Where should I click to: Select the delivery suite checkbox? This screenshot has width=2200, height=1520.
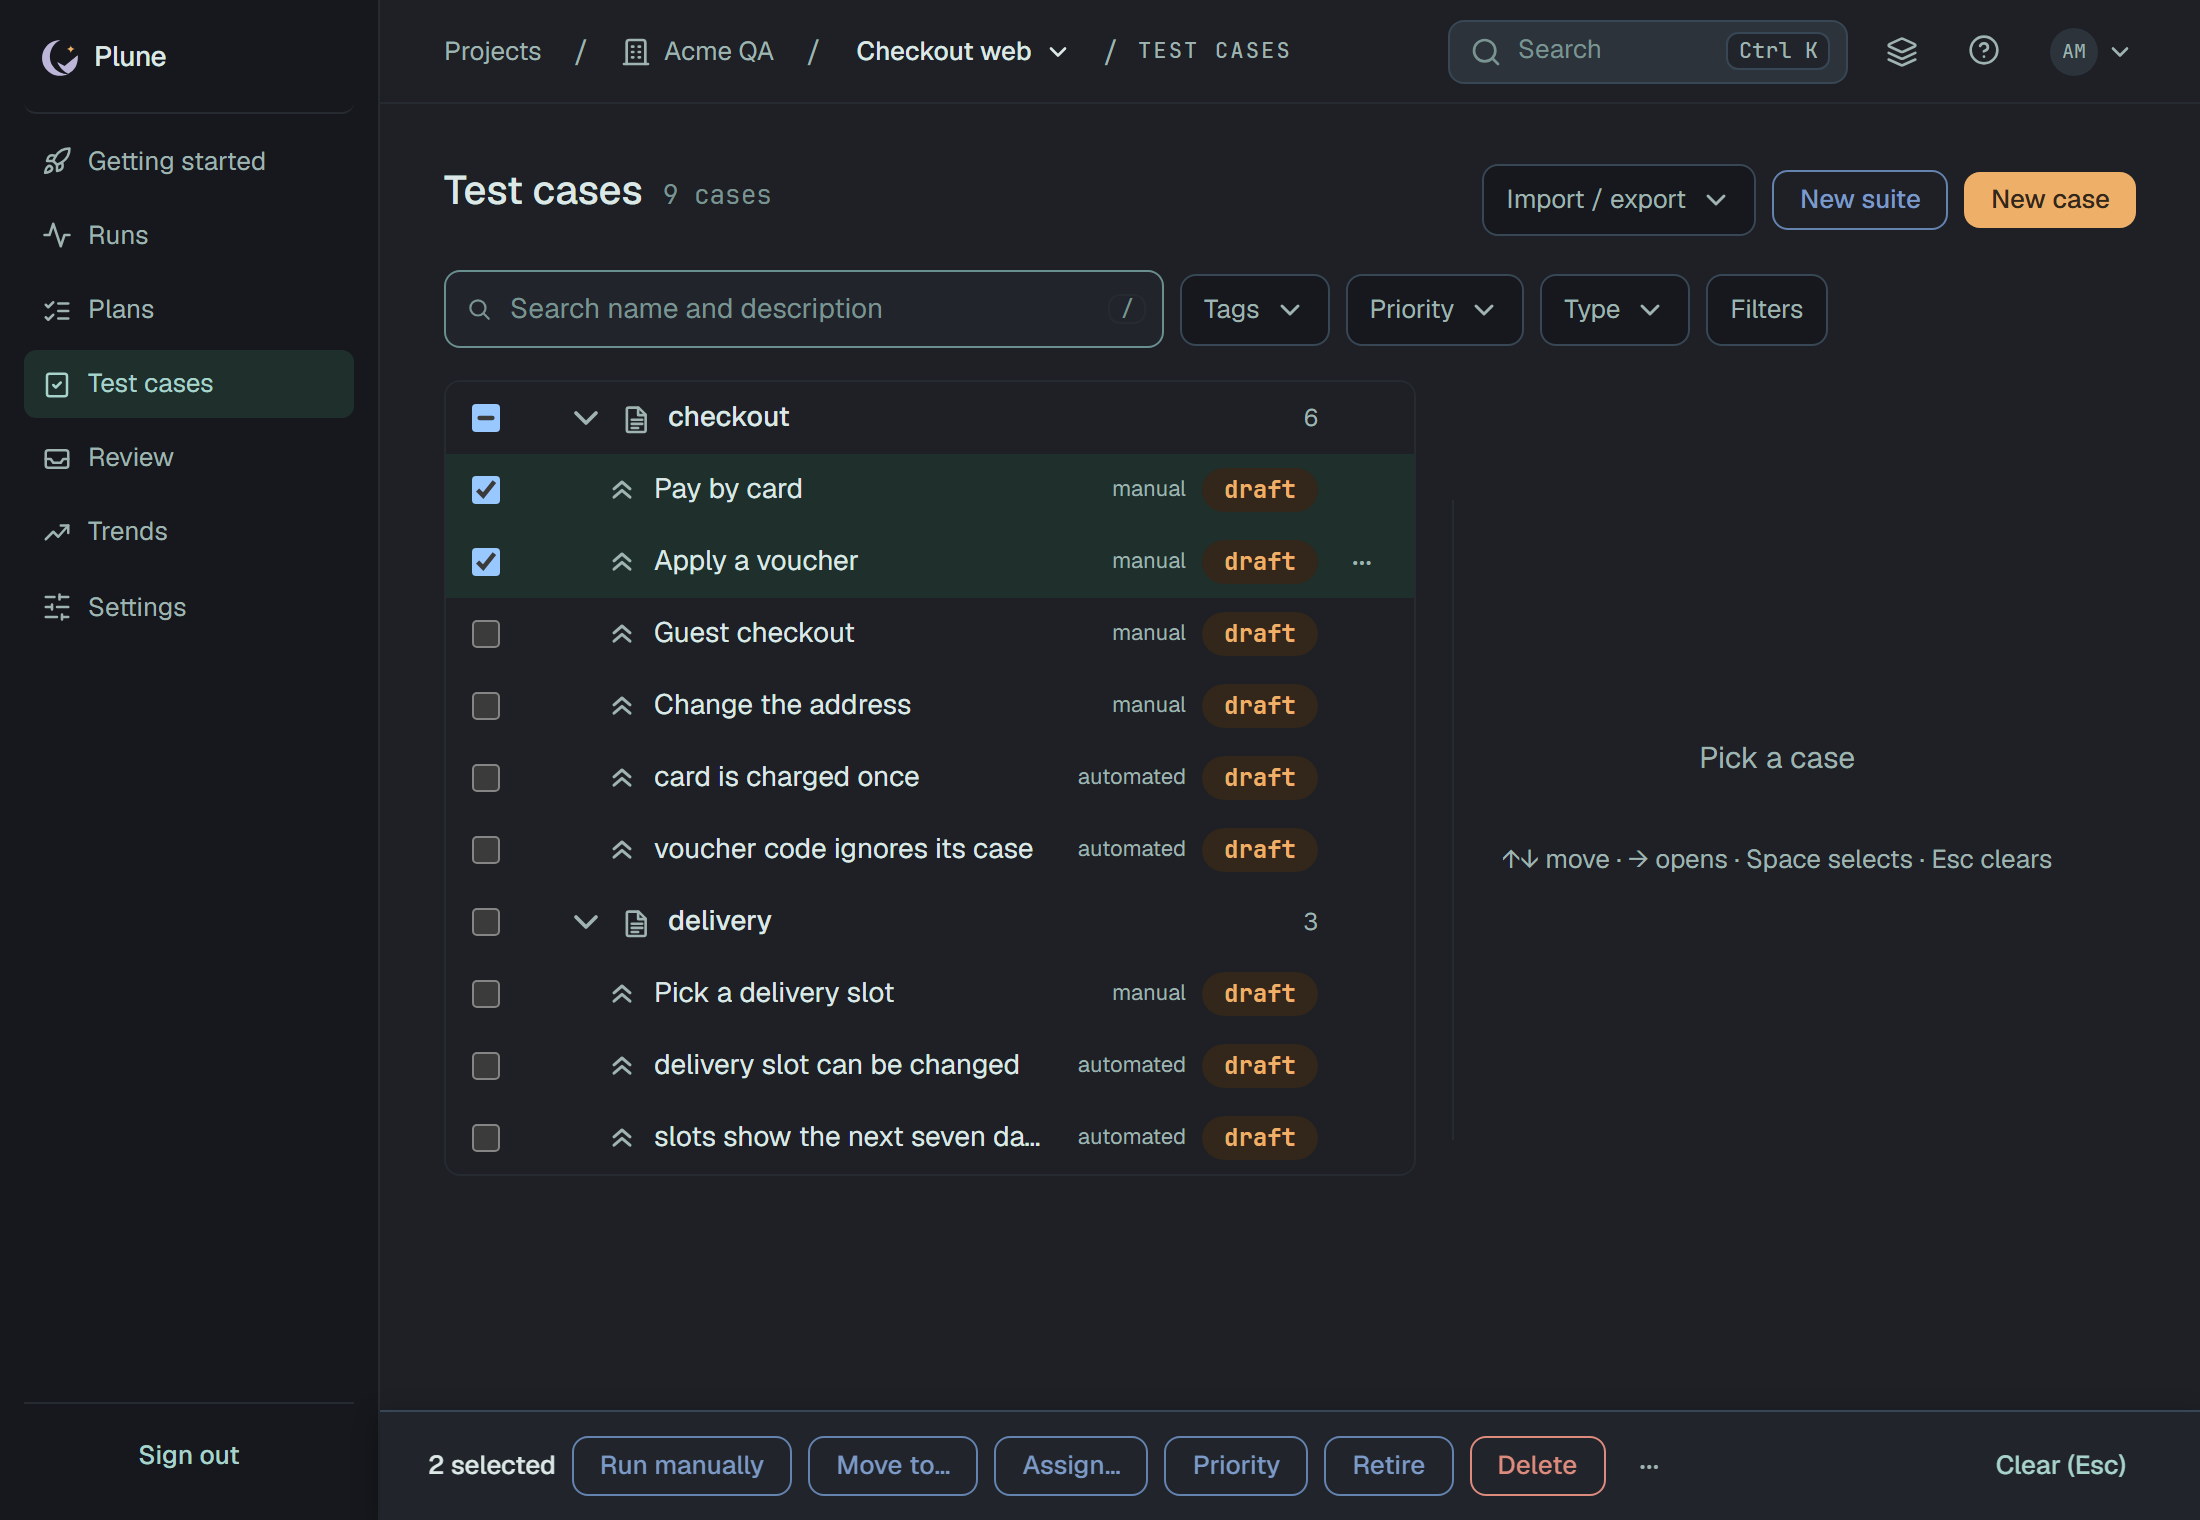click(x=486, y=922)
